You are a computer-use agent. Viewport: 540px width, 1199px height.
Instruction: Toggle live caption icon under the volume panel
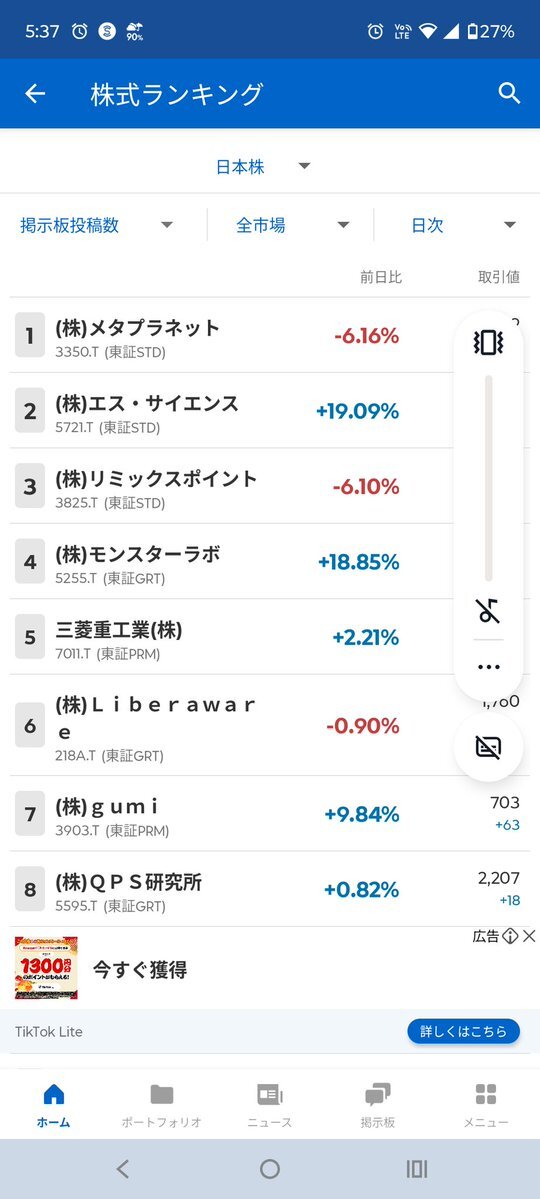click(488, 747)
